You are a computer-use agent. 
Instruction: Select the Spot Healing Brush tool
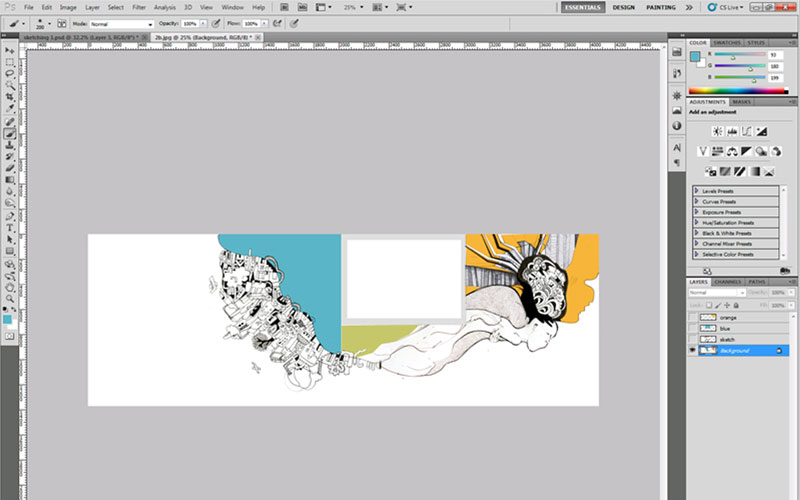point(10,122)
